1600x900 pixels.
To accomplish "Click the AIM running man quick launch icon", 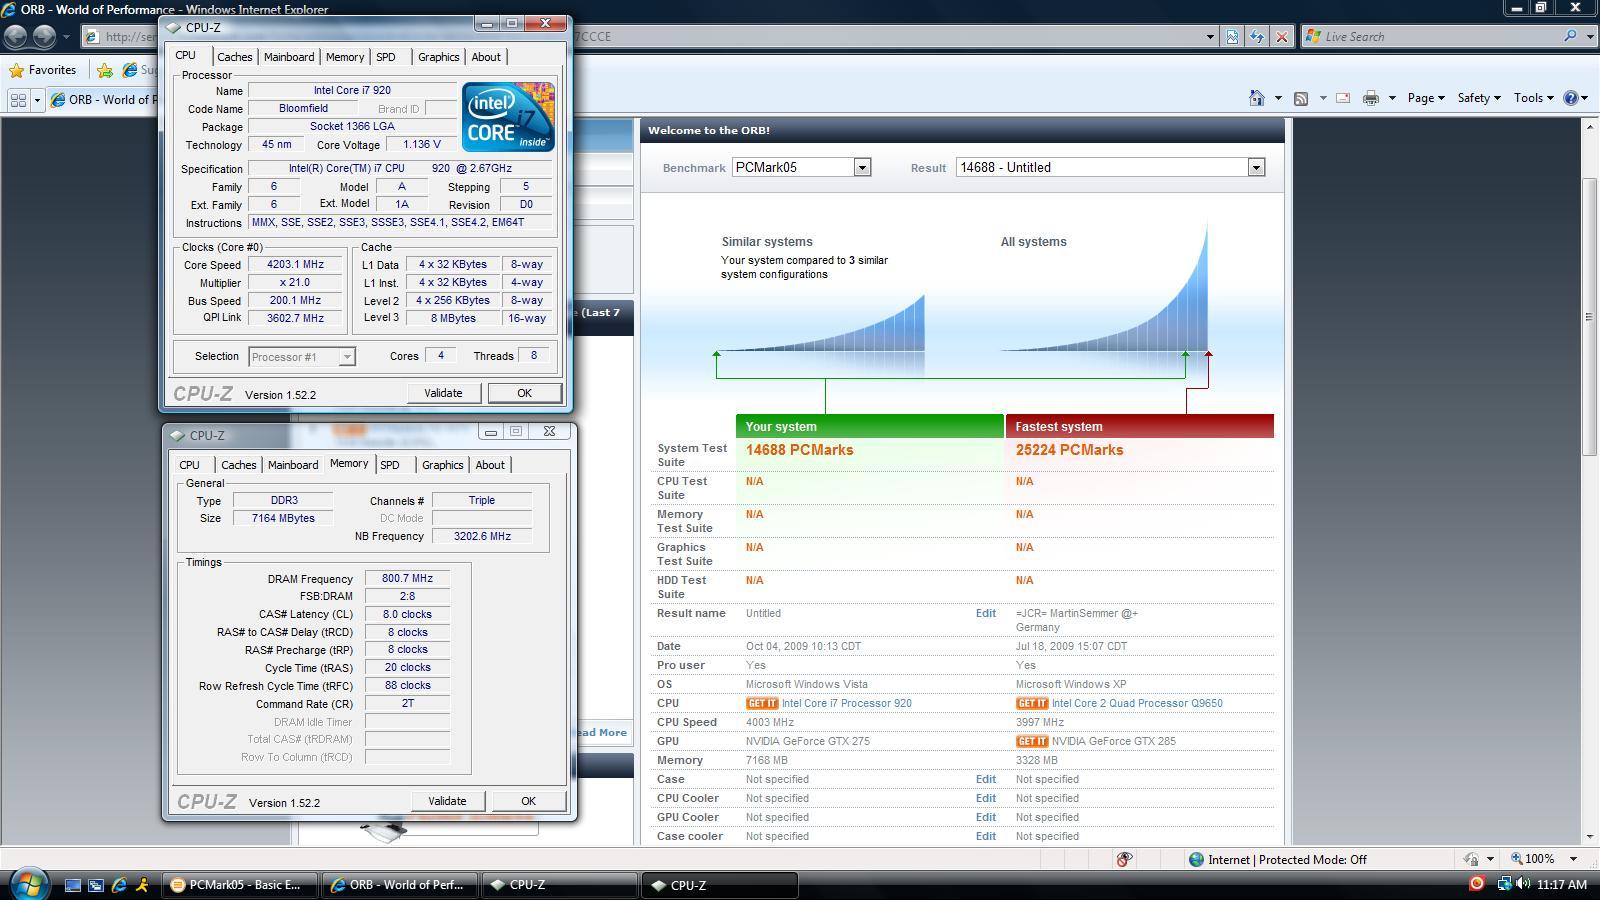I will pyautogui.click(x=142, y=885).
